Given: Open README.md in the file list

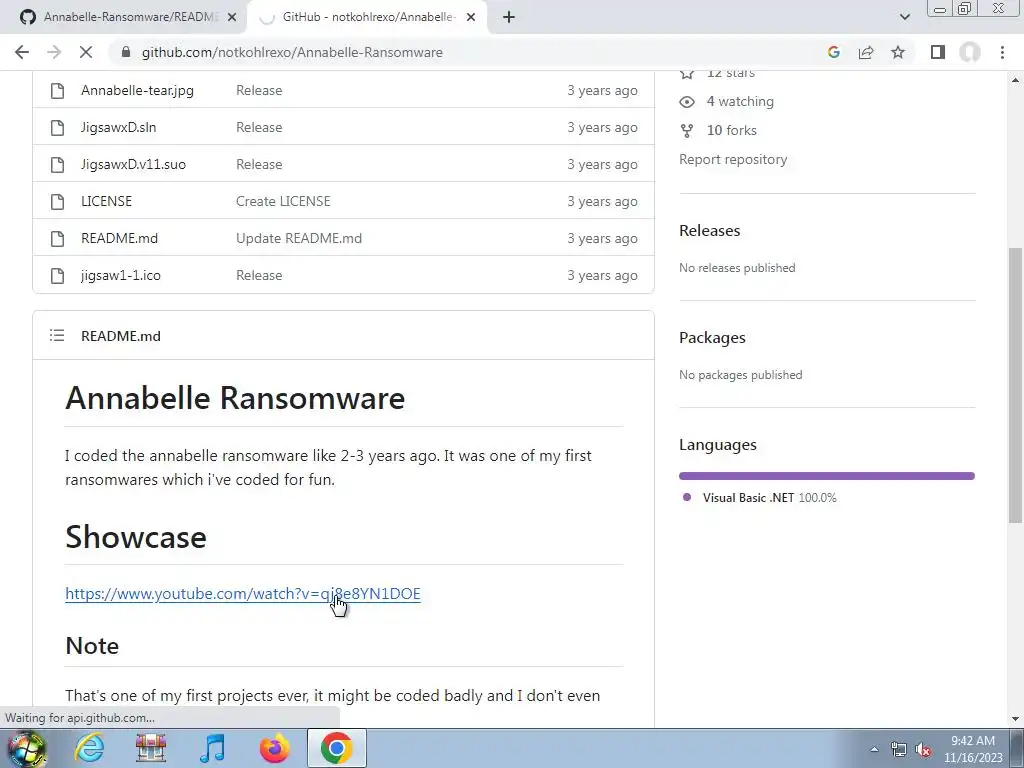Looking at the screenshot, I should point(120,238).
